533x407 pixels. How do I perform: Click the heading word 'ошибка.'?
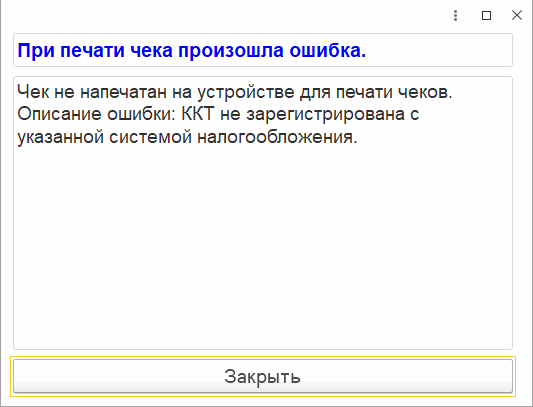[328, 50]
